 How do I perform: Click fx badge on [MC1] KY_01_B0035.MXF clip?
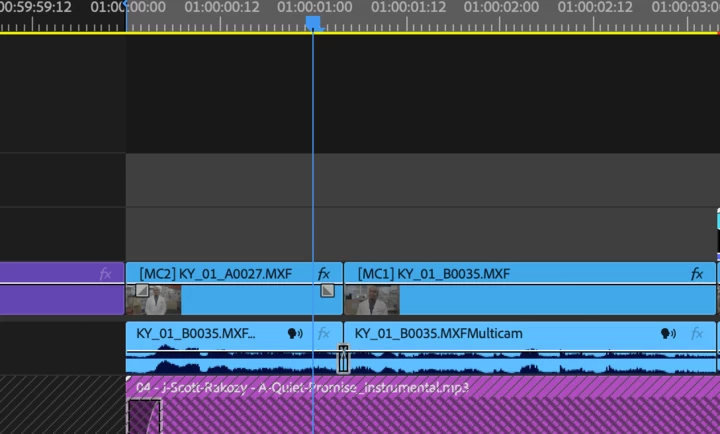tap(697, 274)
